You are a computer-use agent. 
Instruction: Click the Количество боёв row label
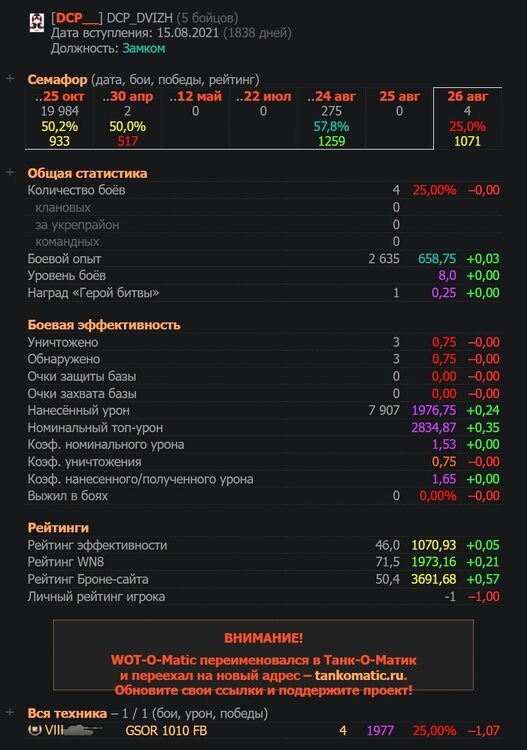coord(76,190)
